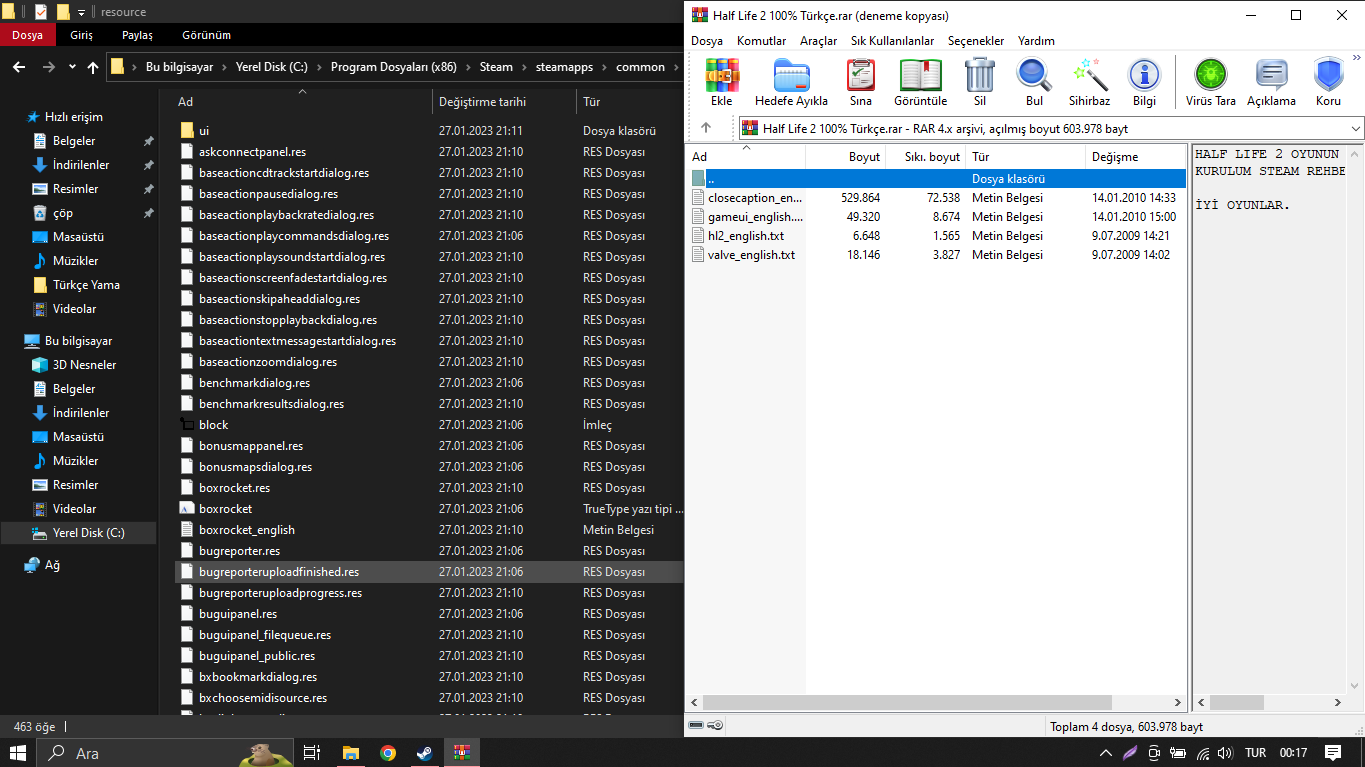Open Google Chrome from the taskbar
The image size is (1365, 767).
(x=388, y=753)
